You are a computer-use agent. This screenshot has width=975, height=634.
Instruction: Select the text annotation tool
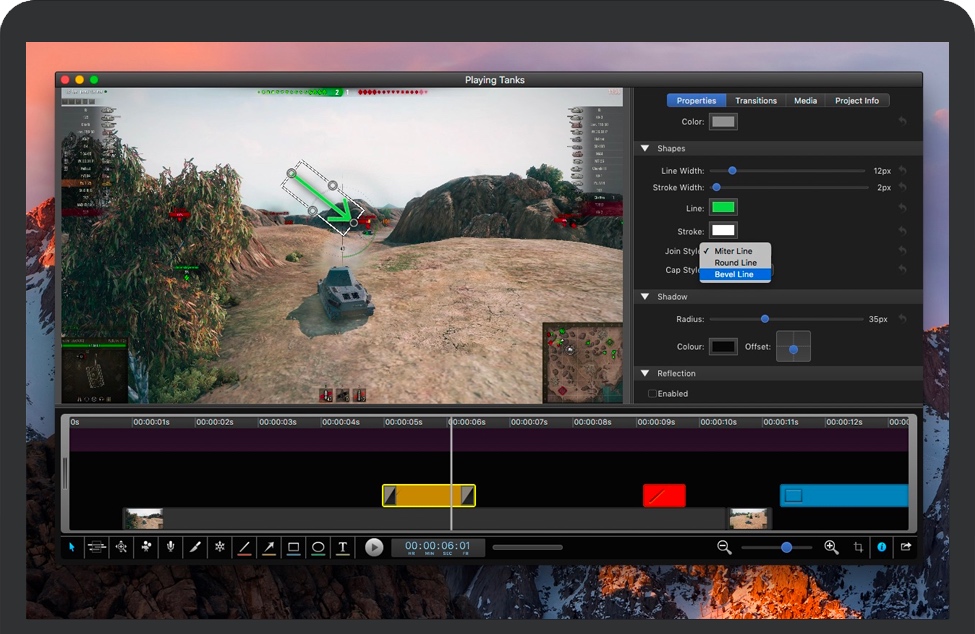(x=343, y=547)
